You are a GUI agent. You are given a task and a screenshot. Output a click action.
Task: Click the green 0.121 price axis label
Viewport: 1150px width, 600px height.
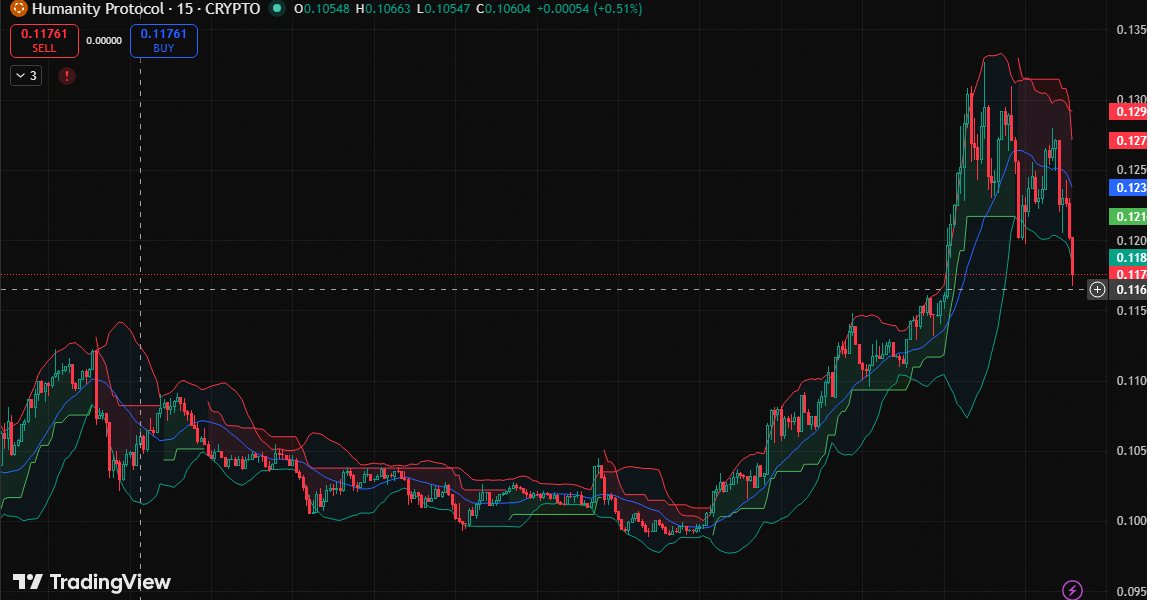(x=1128, y=216)
